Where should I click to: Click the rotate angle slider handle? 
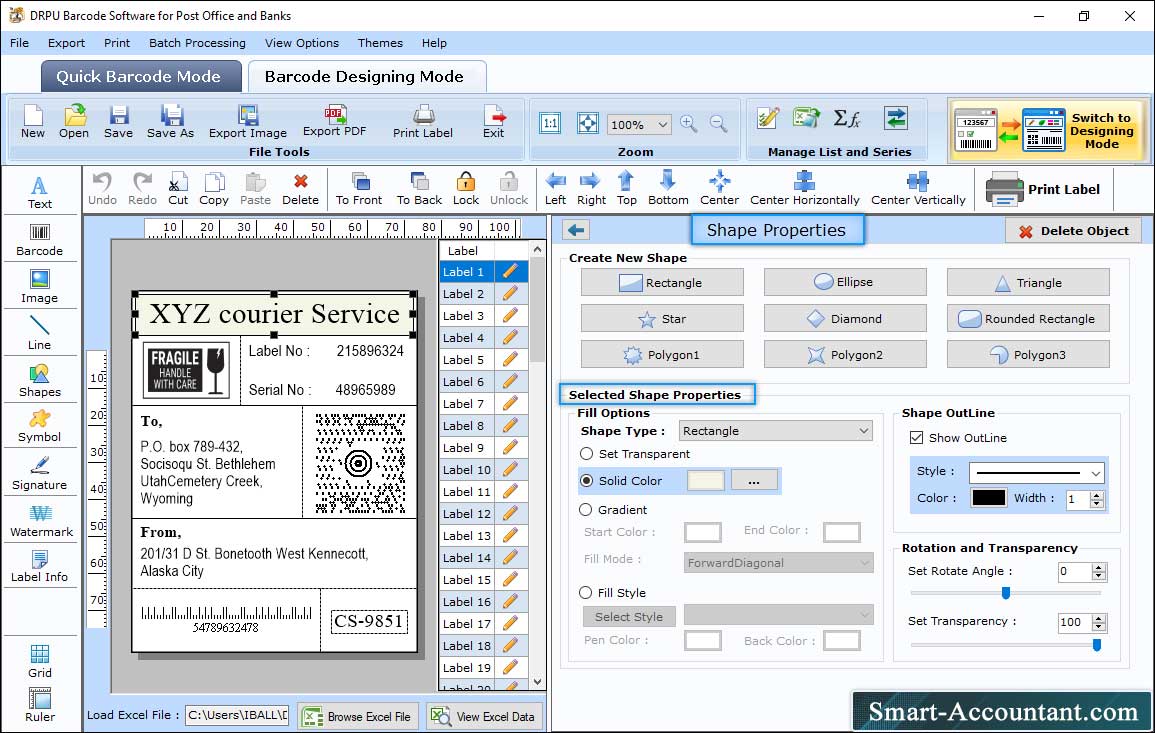pyautogui.click(x=1005, y=592)
